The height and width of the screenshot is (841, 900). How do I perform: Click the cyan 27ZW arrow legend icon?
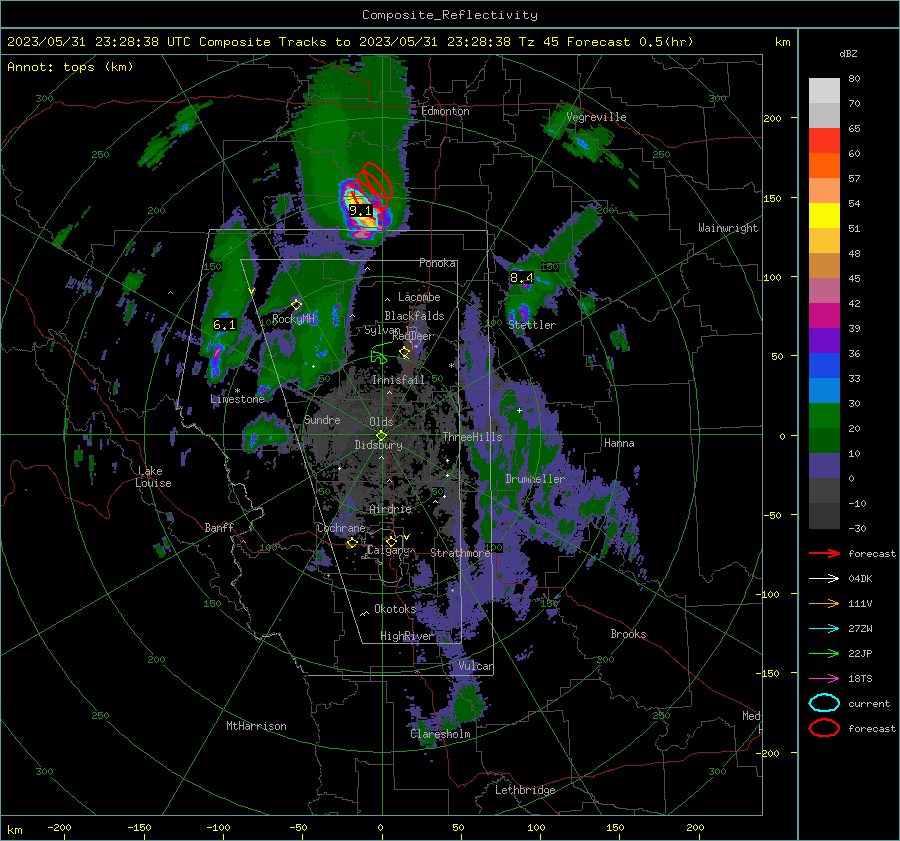(x=824, y=629)
